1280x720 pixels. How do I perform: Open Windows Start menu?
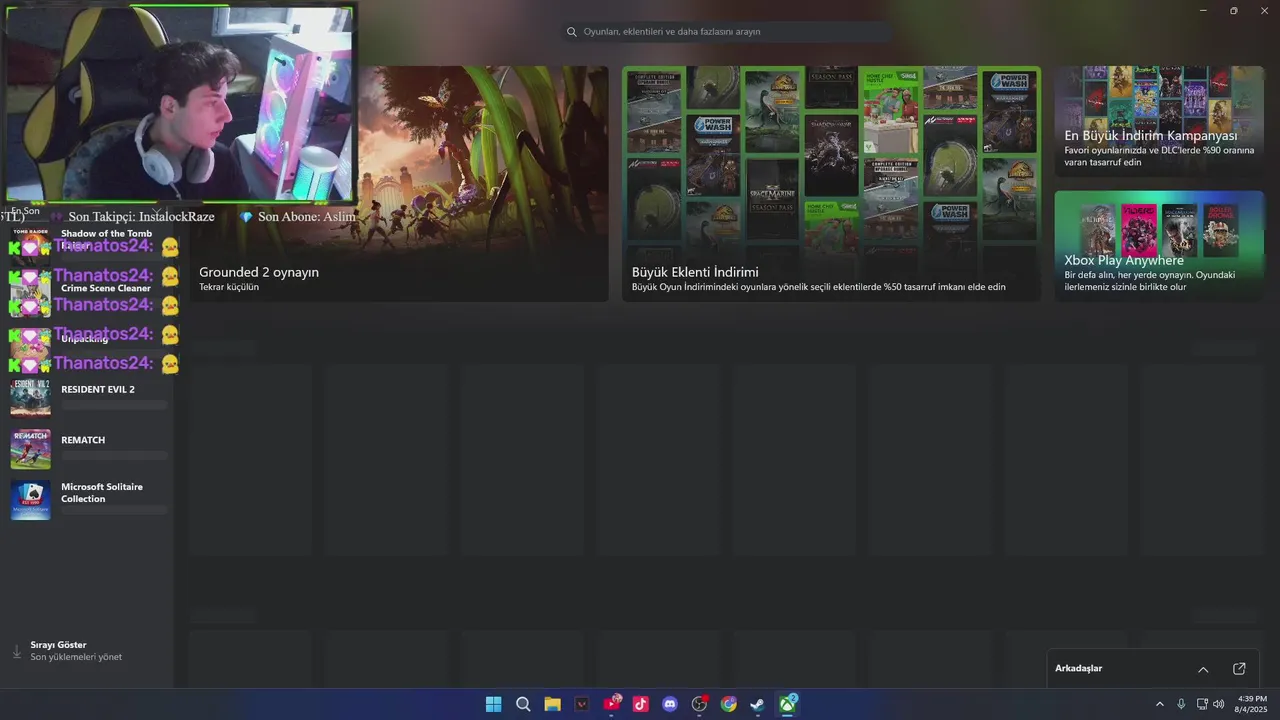coord(493,704)
